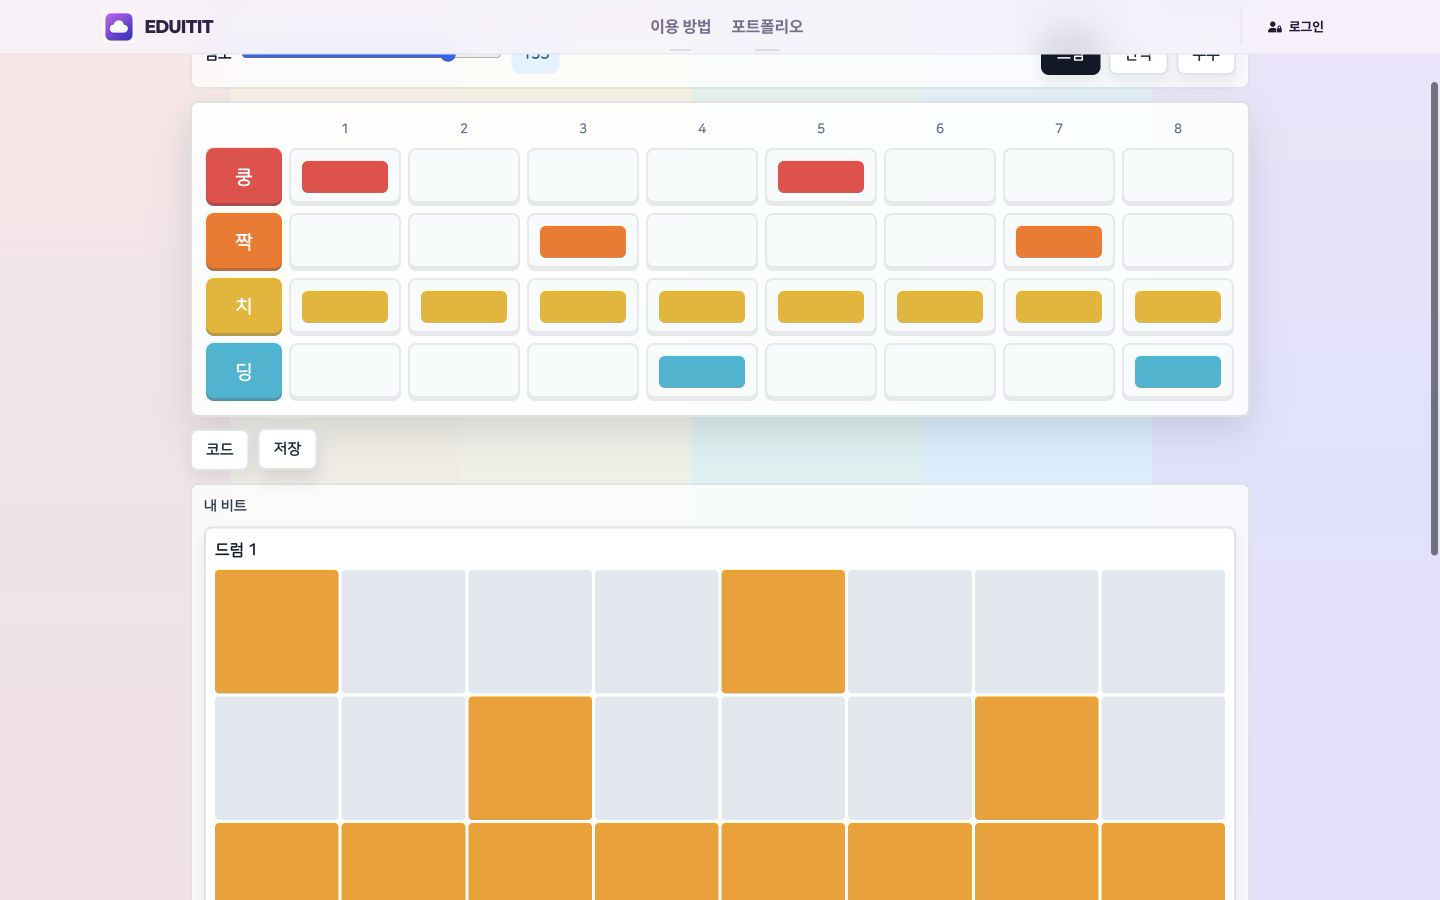This screenshot has width=1440, height=900.
Task: Click the page vertical scrollbar
Action: pos(1434,318)
